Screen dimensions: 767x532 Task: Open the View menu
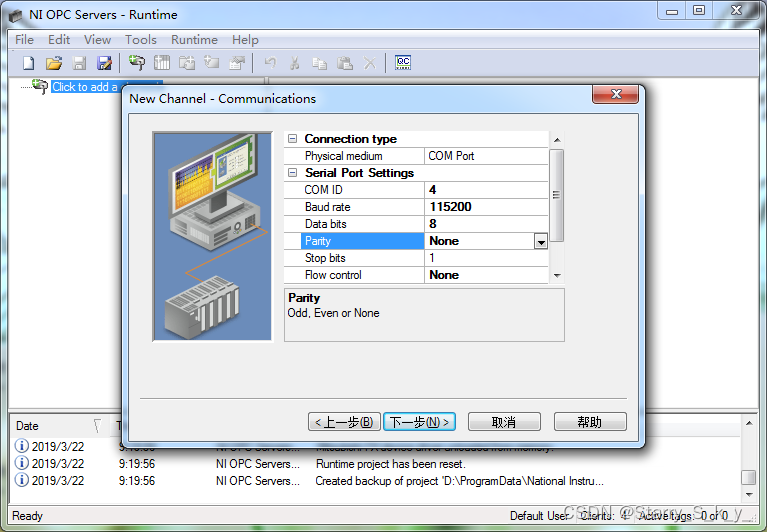pyautogui.click(x=97, y=40)
